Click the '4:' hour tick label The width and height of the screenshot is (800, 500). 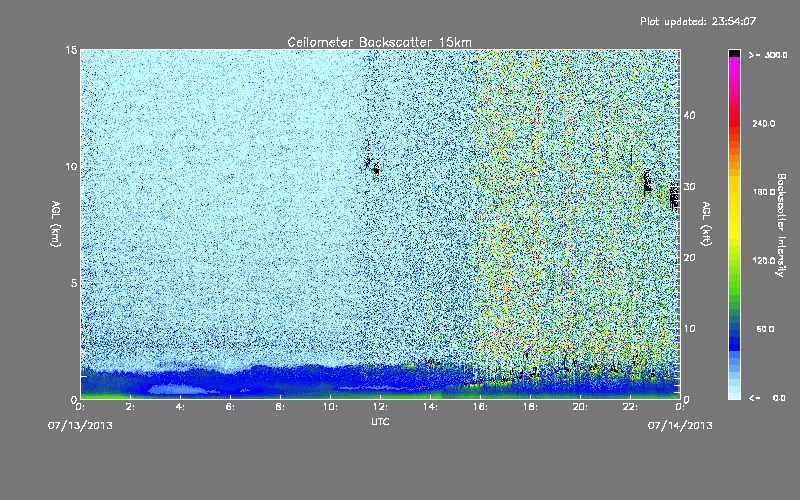click(180, 407)
